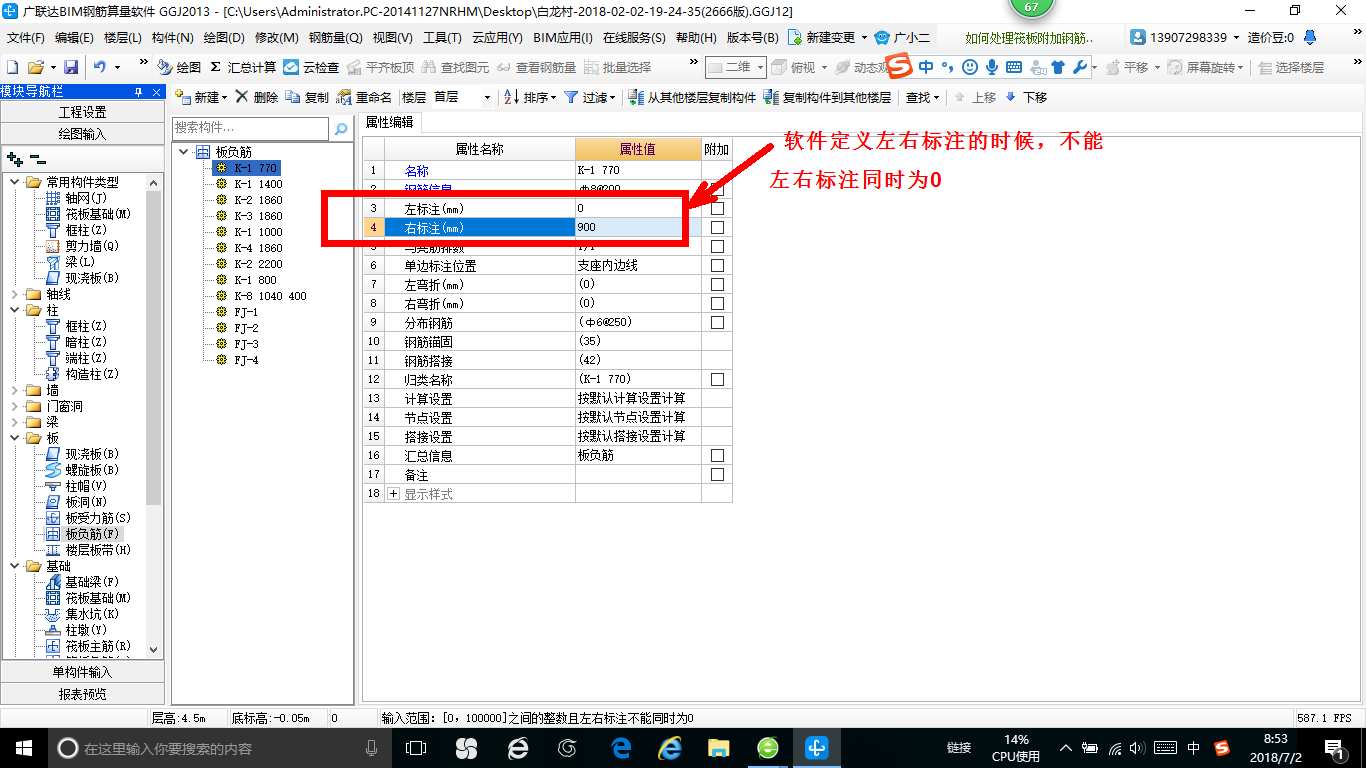Tick 附加 checkbox for 分布钢筋 row
The image size is (1366, 768).
pos(717,323)
